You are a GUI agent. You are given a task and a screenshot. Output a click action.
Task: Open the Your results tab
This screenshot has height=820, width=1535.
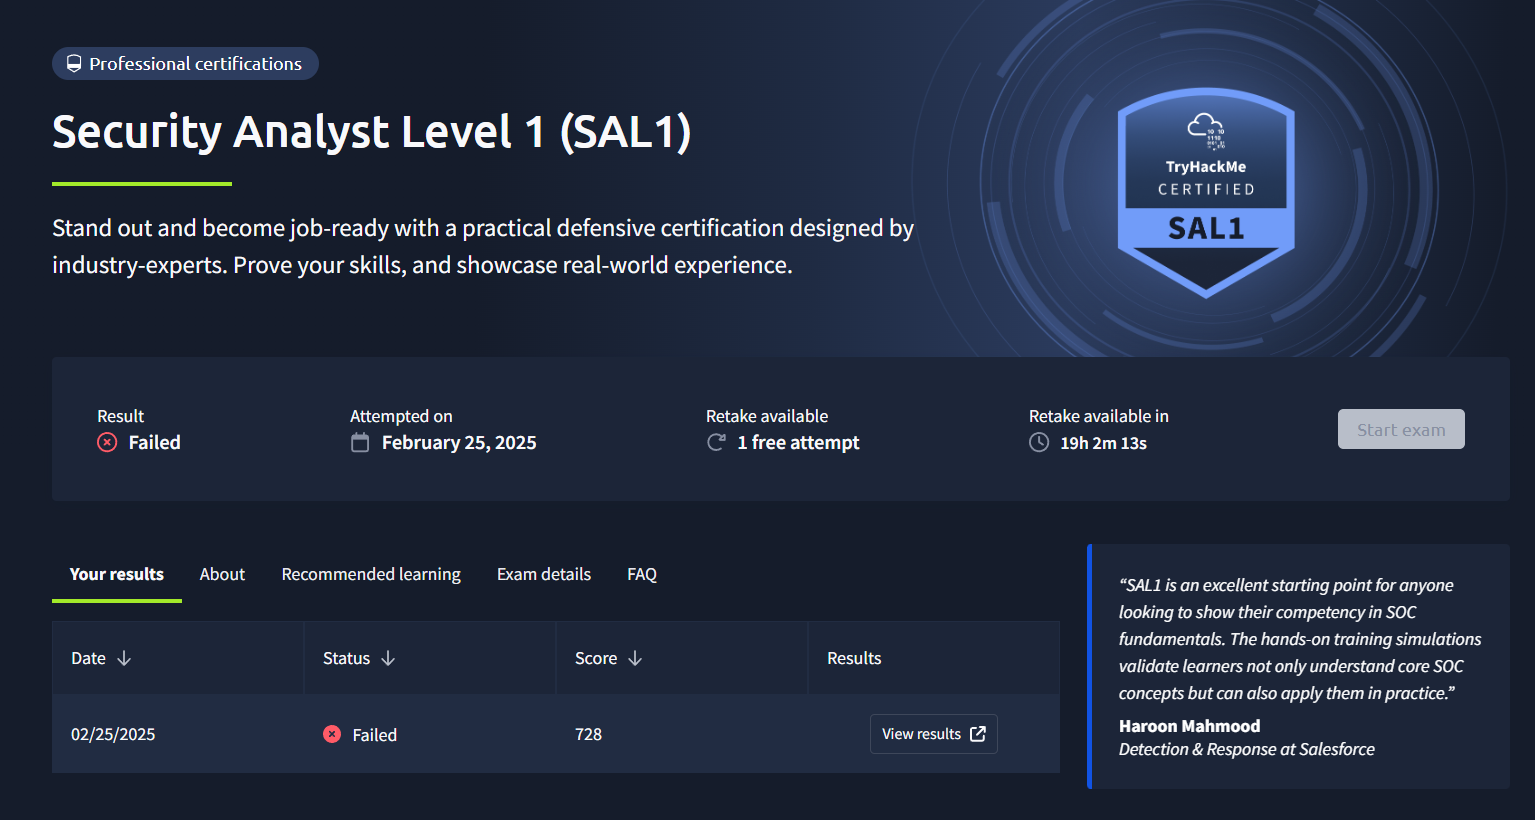point(117,574)
